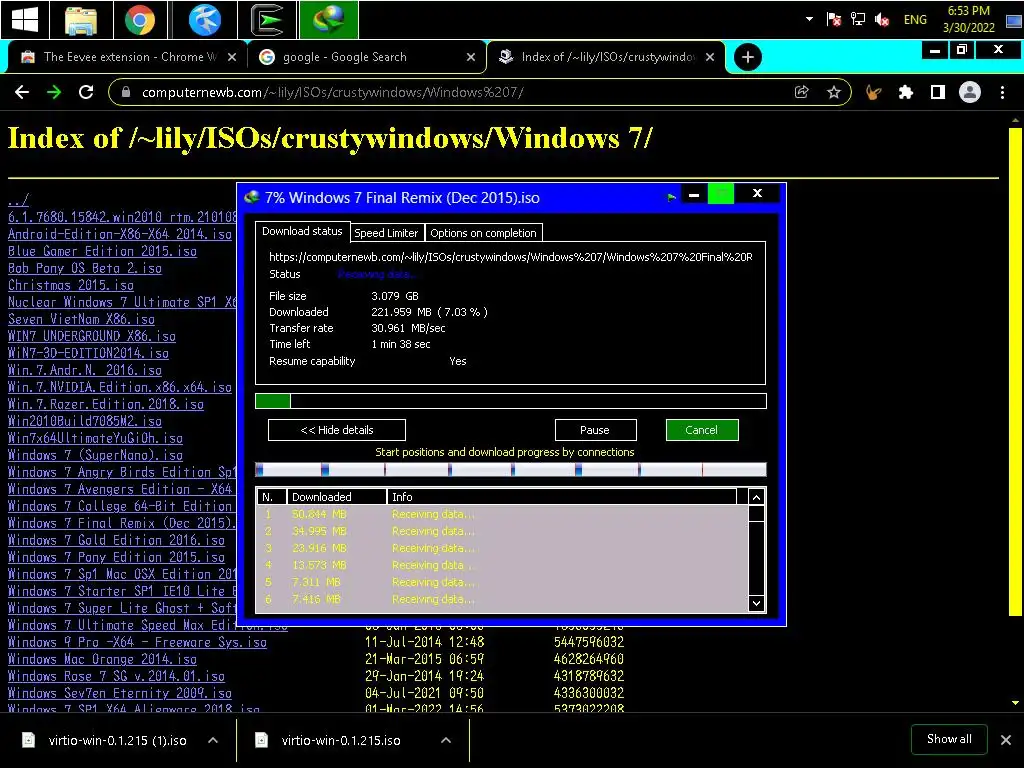Open the clock showing 6:53 PM

(968, 19)
